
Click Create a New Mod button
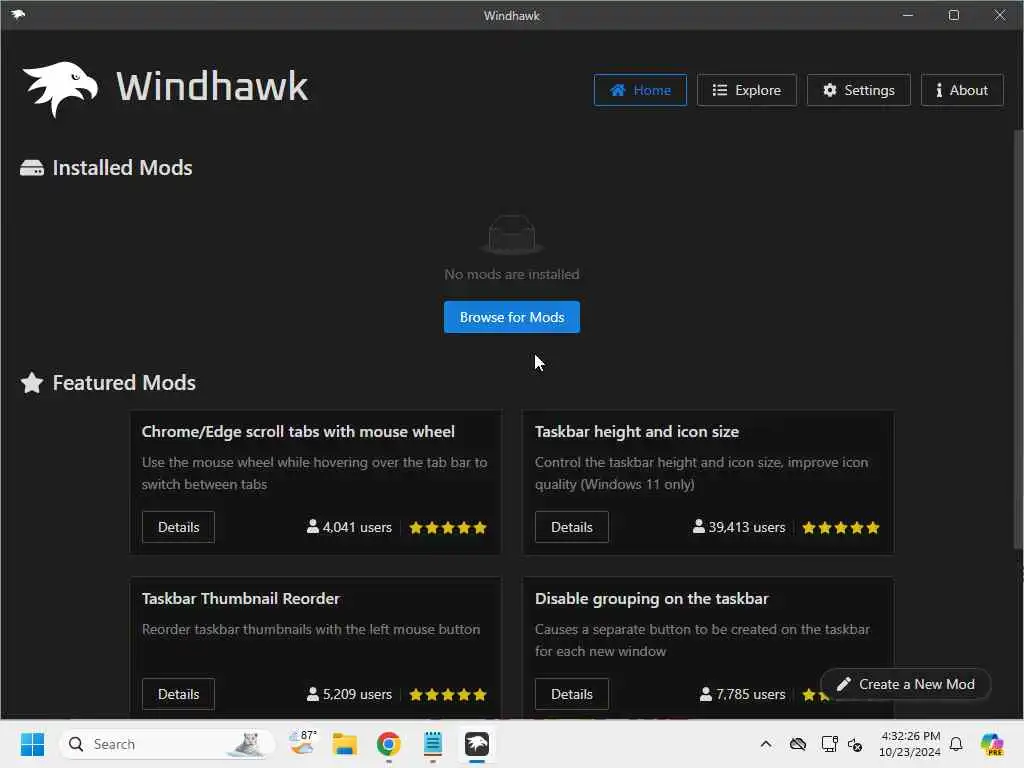coord(906,684)
